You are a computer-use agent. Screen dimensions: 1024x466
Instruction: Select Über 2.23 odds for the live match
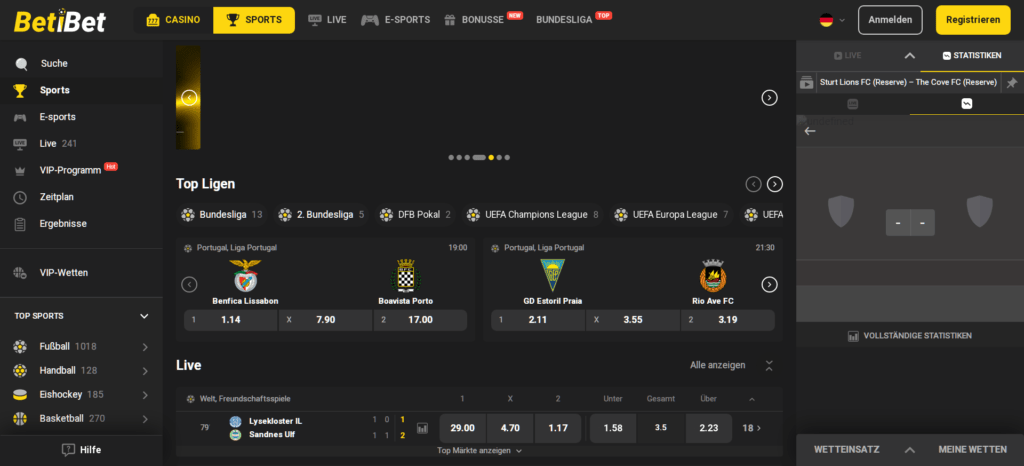point(709,428)
